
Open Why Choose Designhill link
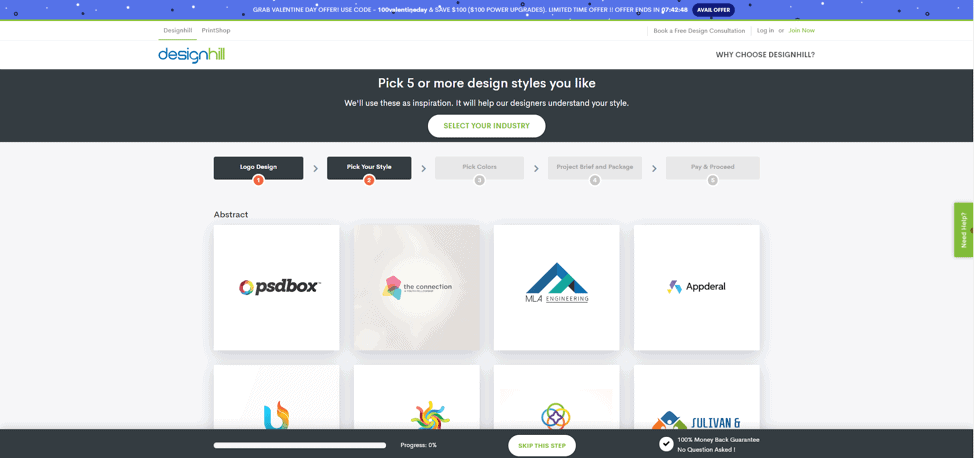(x=765, y=55)
